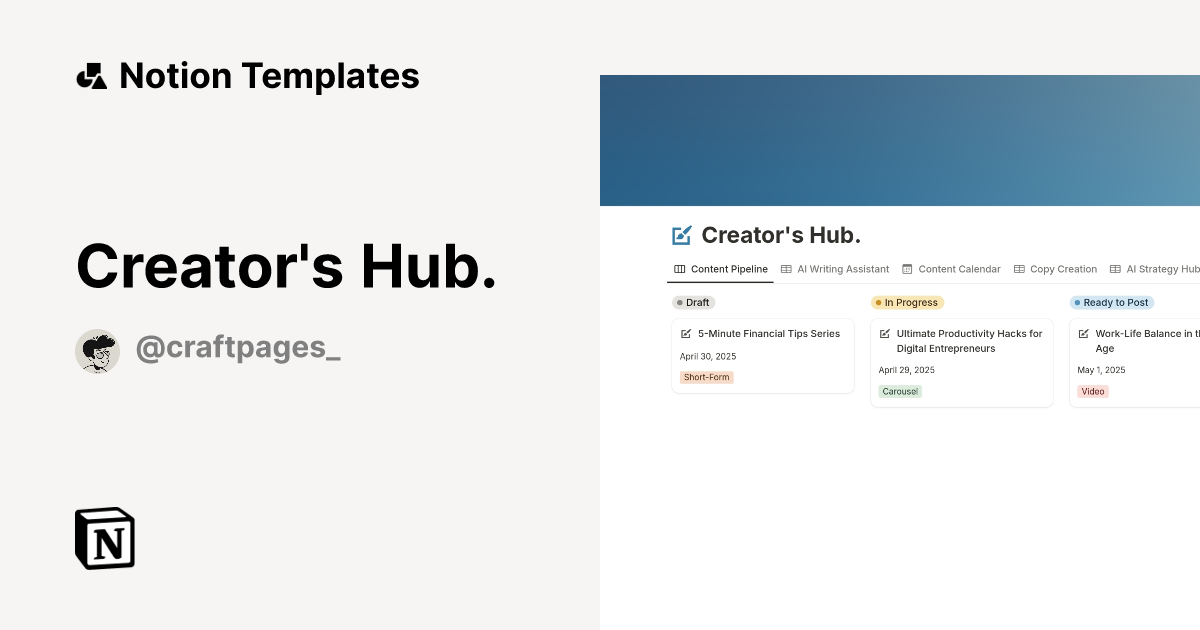Select the table icon beside AI Writing Assistant
1200x630 pixels.
click(788, 269)
